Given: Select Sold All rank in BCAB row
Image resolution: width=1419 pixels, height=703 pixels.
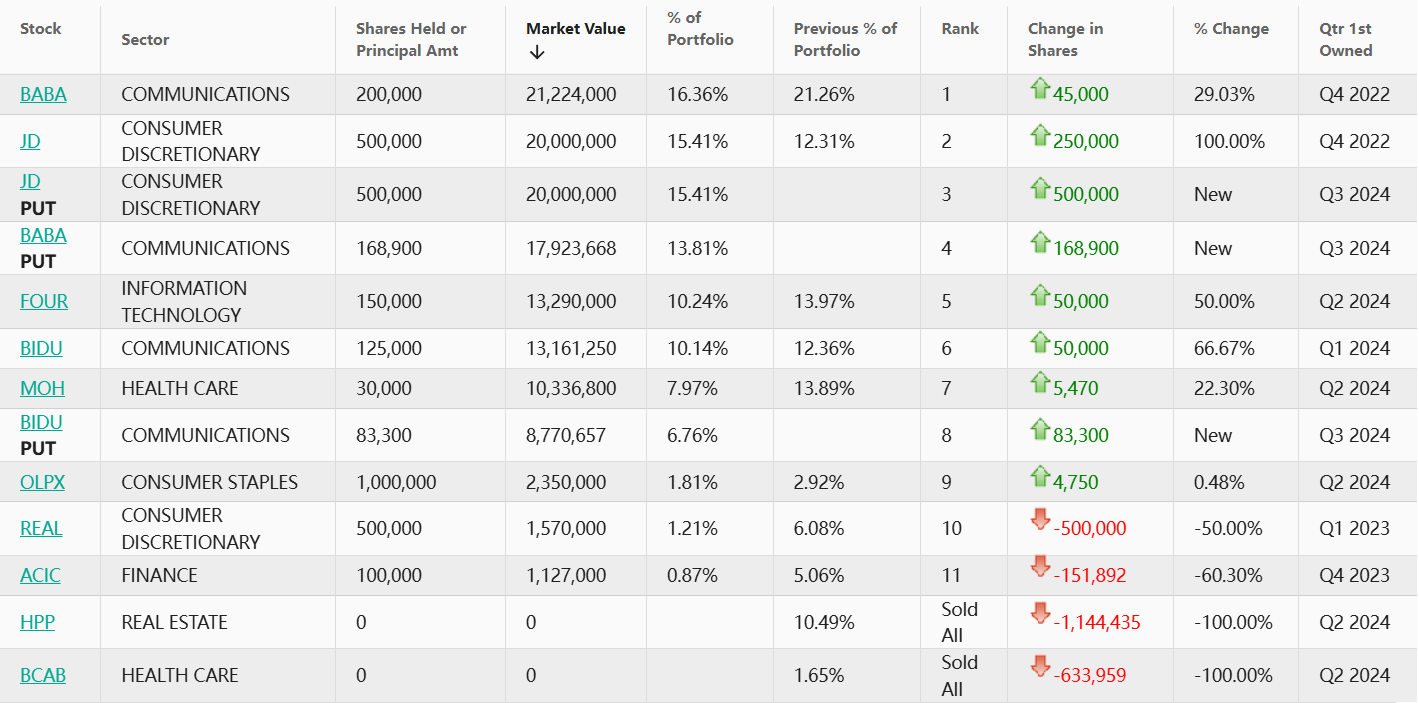Looking at the screenshot, I should tap(960, 675).
